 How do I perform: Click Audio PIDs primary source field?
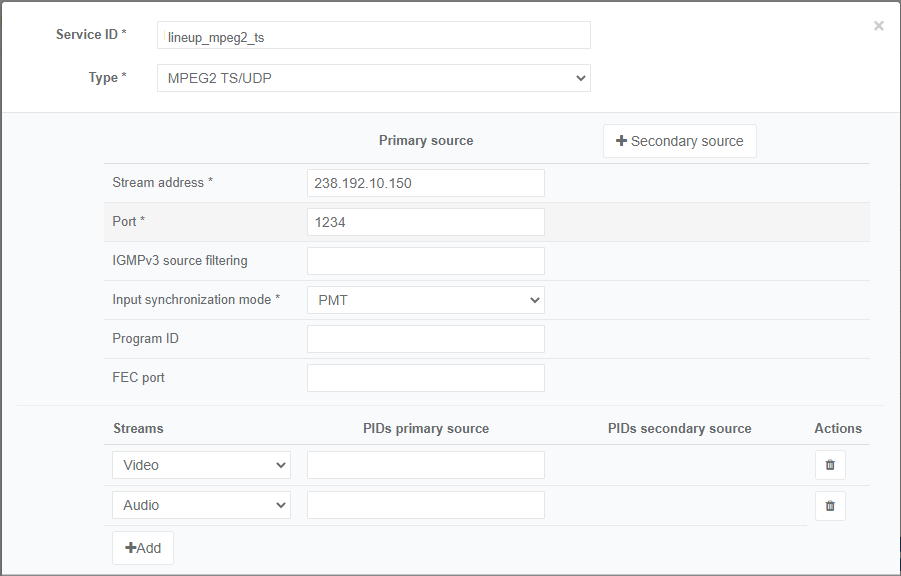click(426, 505)
